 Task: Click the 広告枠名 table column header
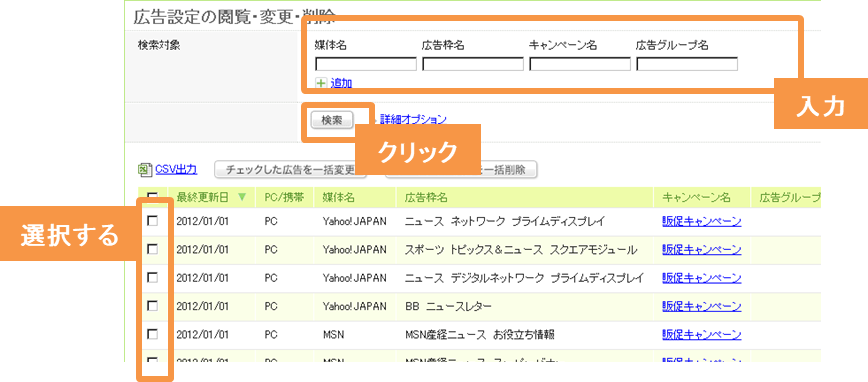(x=426, y=197)
